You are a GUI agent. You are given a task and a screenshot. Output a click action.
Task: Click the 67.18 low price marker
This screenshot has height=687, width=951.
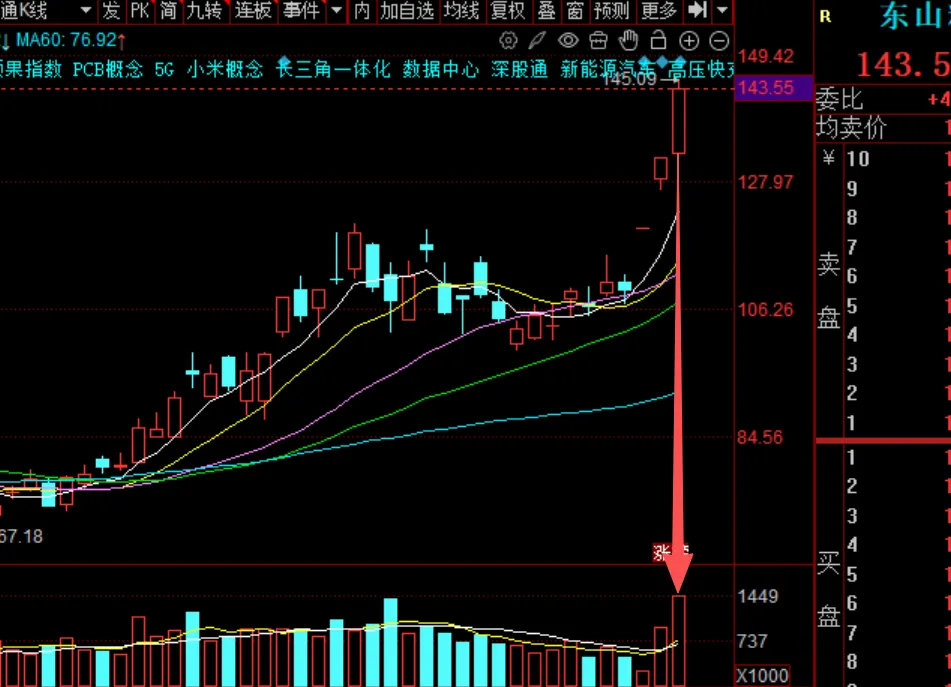(21, 537)
